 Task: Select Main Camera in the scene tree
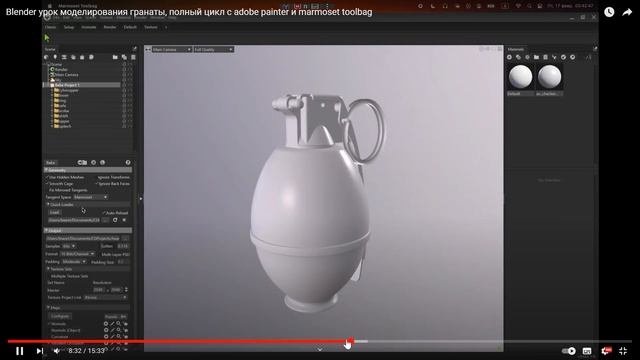pyautogui.click(x=66, y=75)
